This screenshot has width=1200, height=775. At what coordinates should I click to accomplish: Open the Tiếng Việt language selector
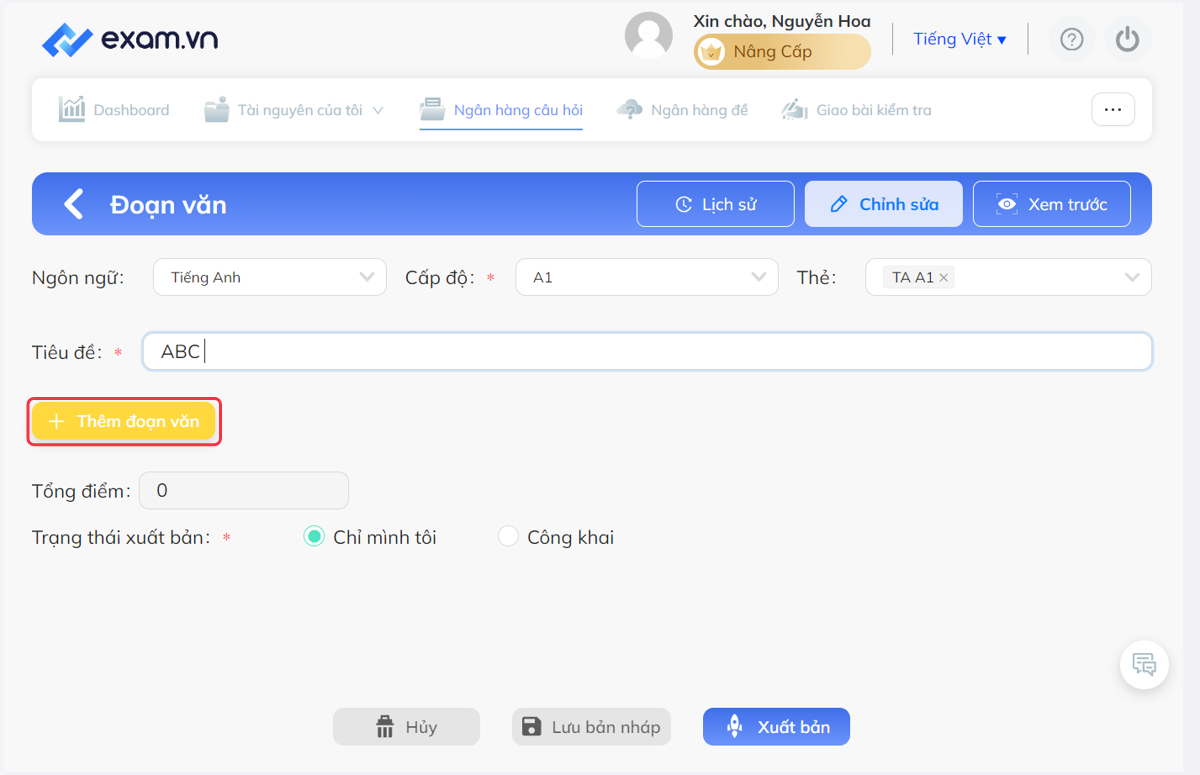[x=959, y=39]
